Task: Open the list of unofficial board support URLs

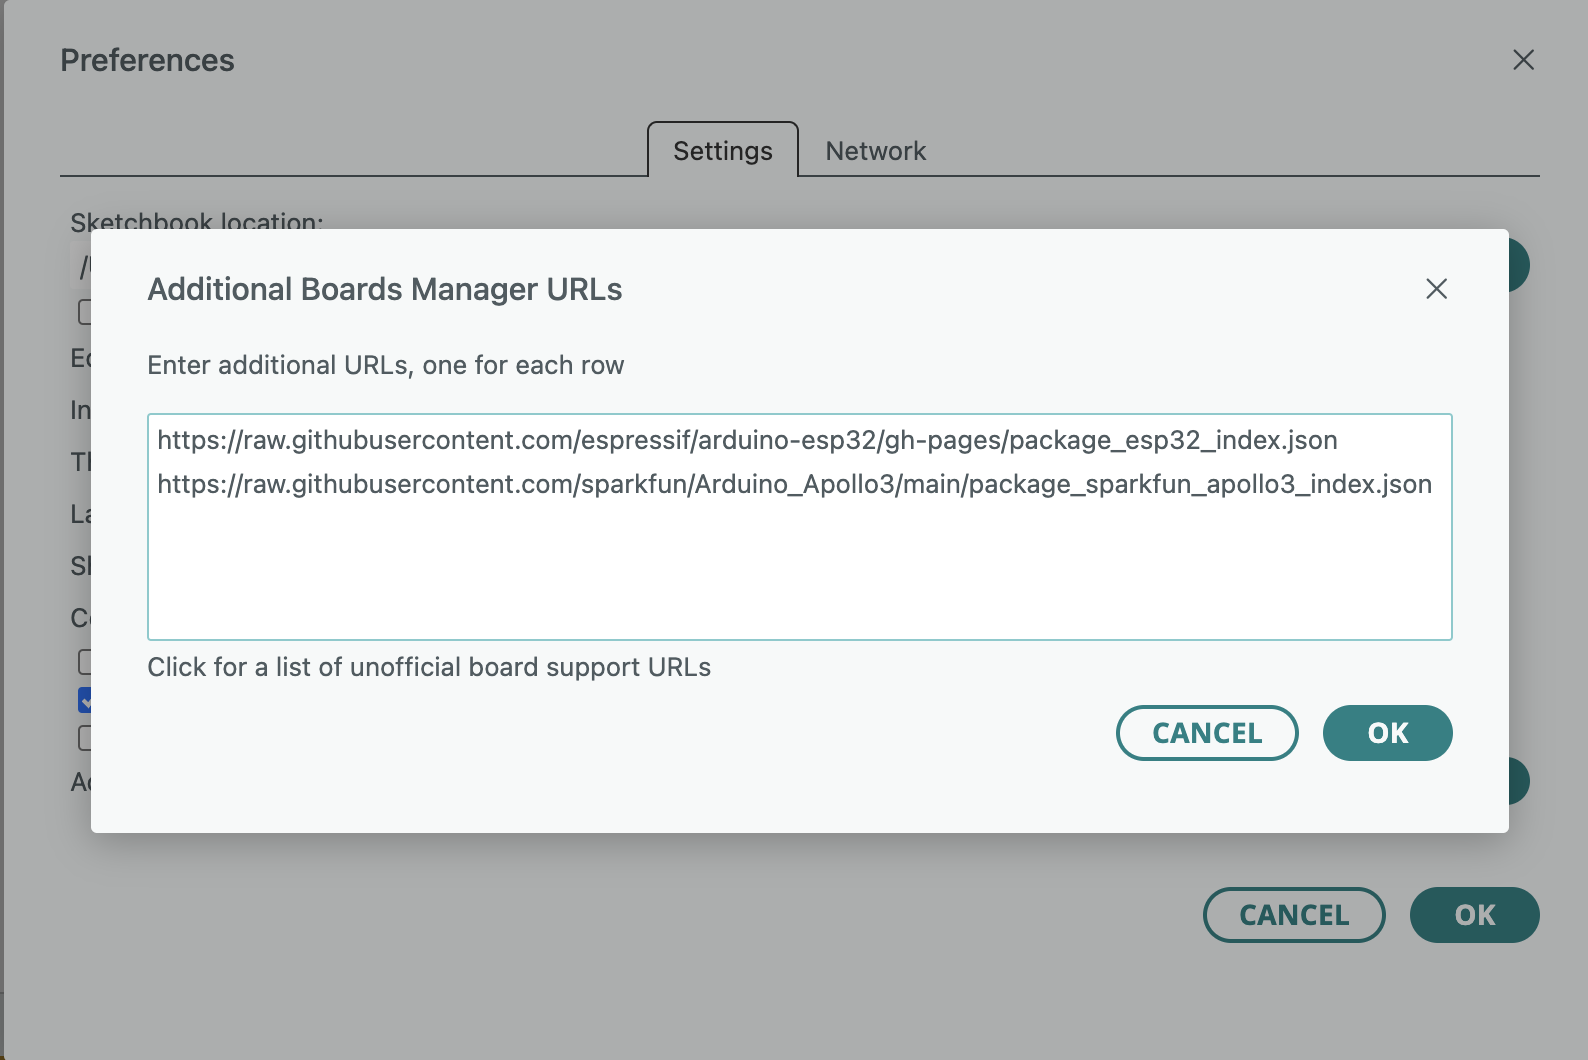Action: tap(429, 667)
